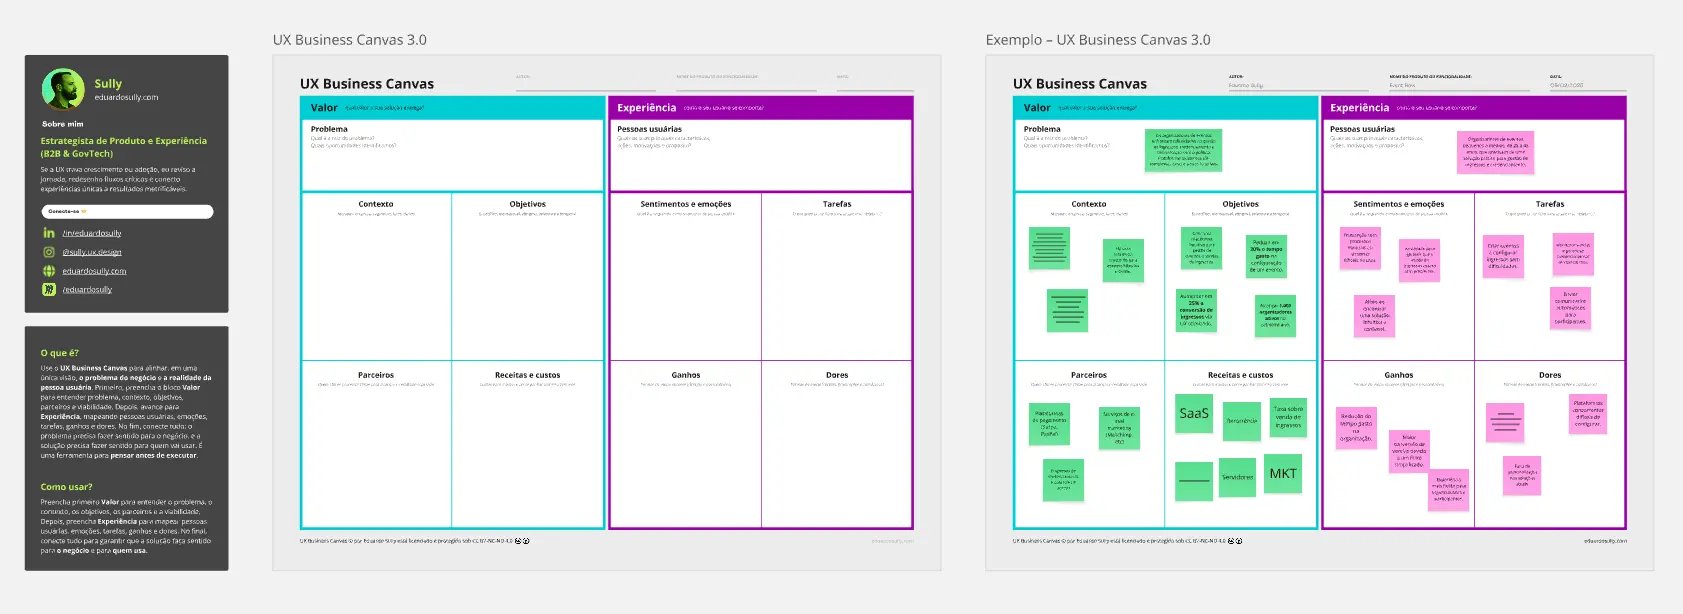Select the green Servidores sticky note
Image resolution: width=1683 pixels, height=614 pixels.
[1237, 477]
